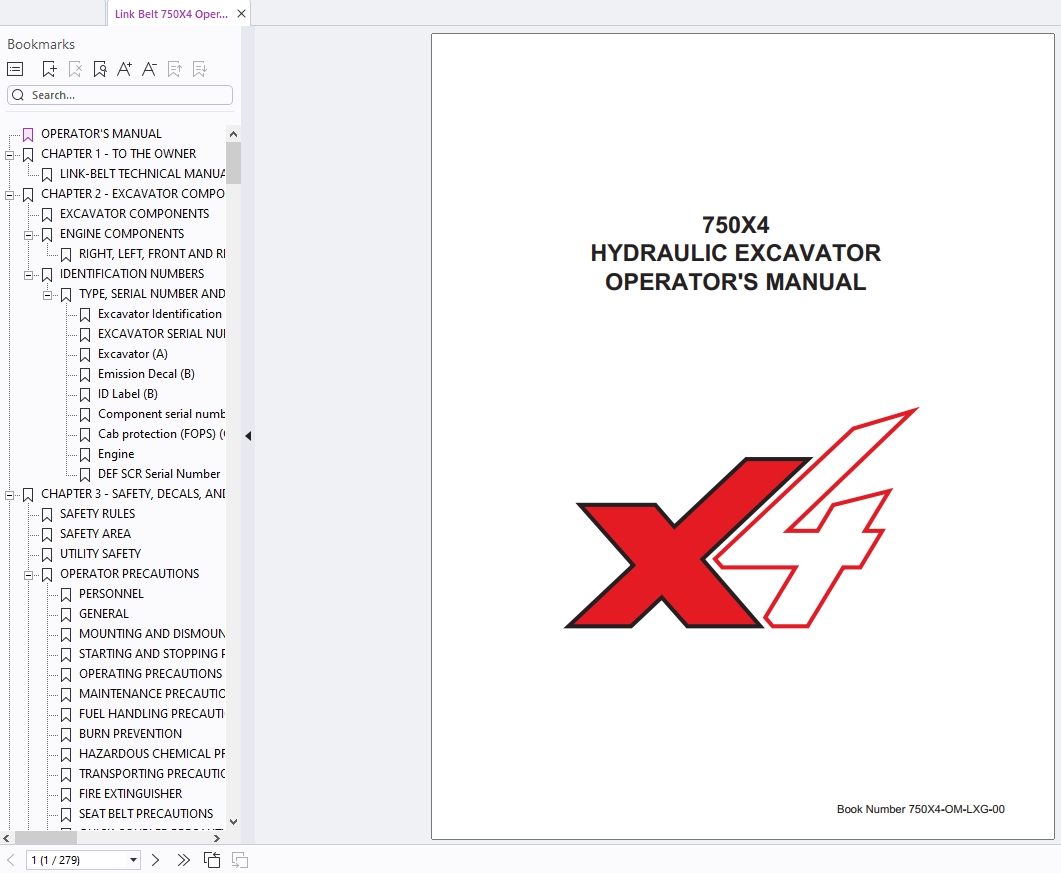Go to the next page arrow
Viewport: 1061px width, 873px height.
tap(155, 860)
